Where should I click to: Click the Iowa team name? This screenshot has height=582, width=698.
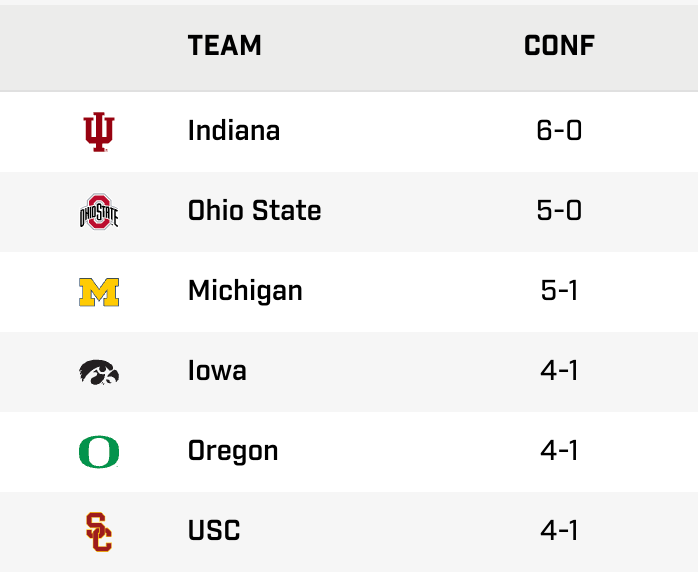coord(217,371)
